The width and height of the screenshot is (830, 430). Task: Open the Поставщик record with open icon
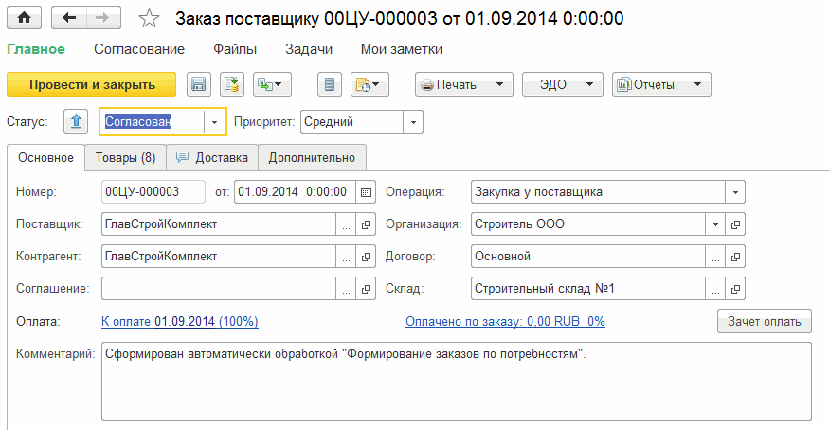pyautogui.click(x=365, y=225)
